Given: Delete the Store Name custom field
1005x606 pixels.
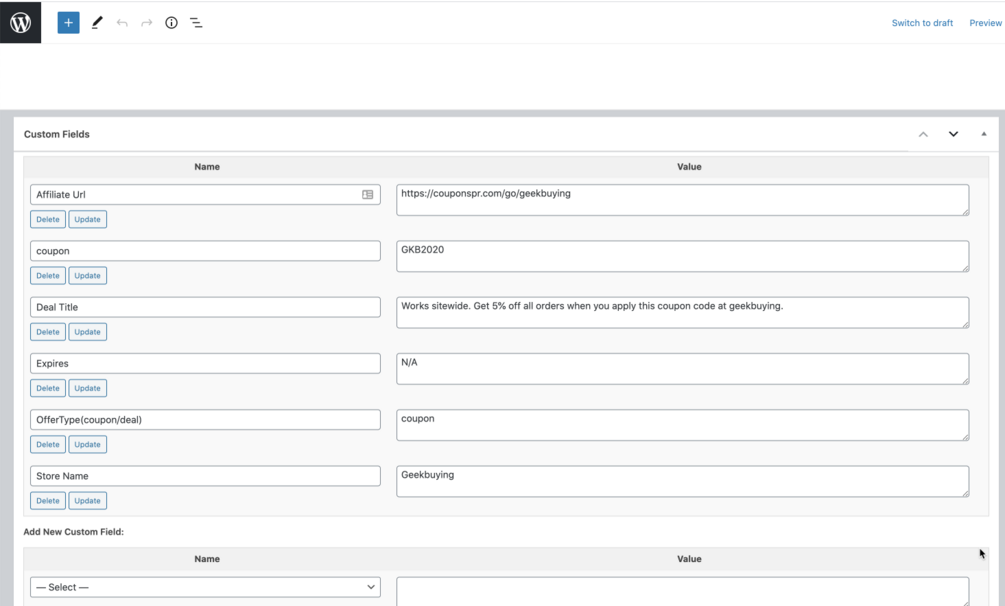Looking at the screenshot, I should [48, 501].
